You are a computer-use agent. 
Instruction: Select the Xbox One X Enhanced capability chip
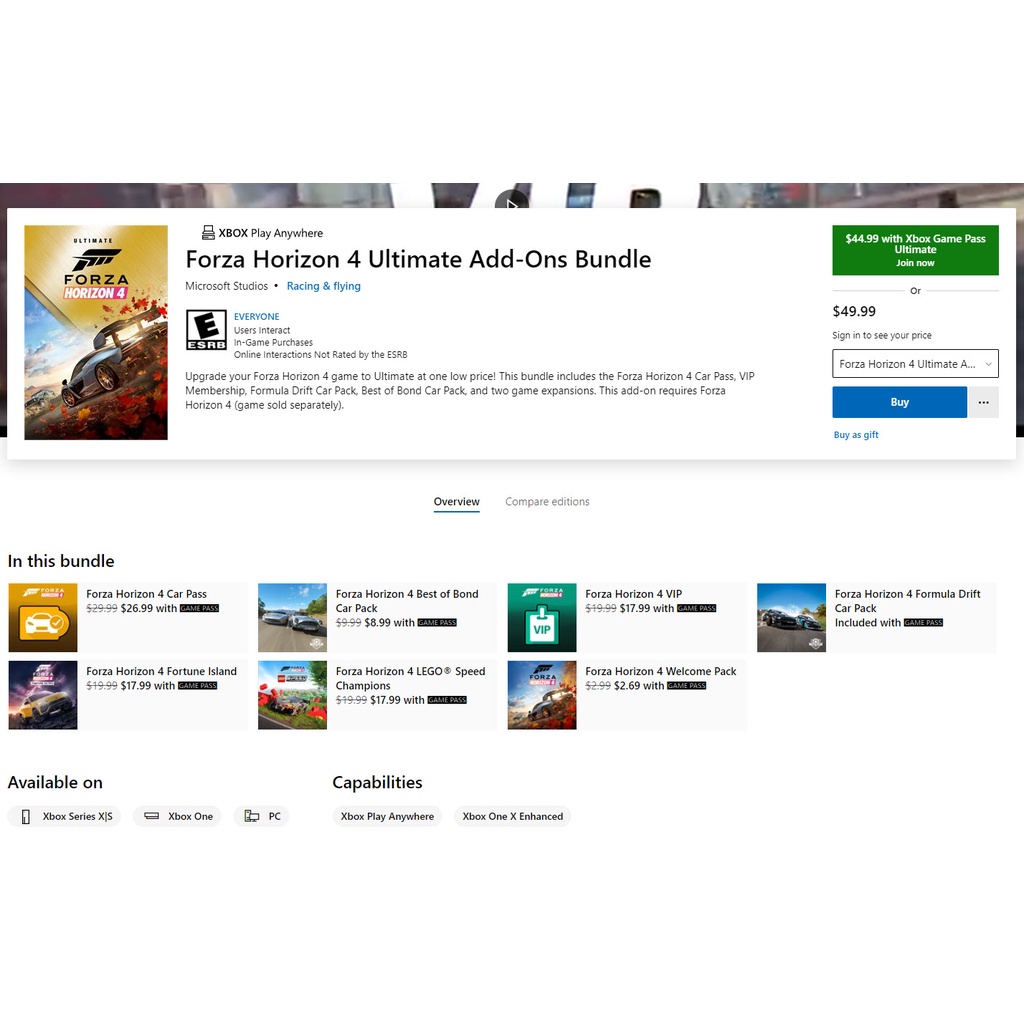coord(513,816)
